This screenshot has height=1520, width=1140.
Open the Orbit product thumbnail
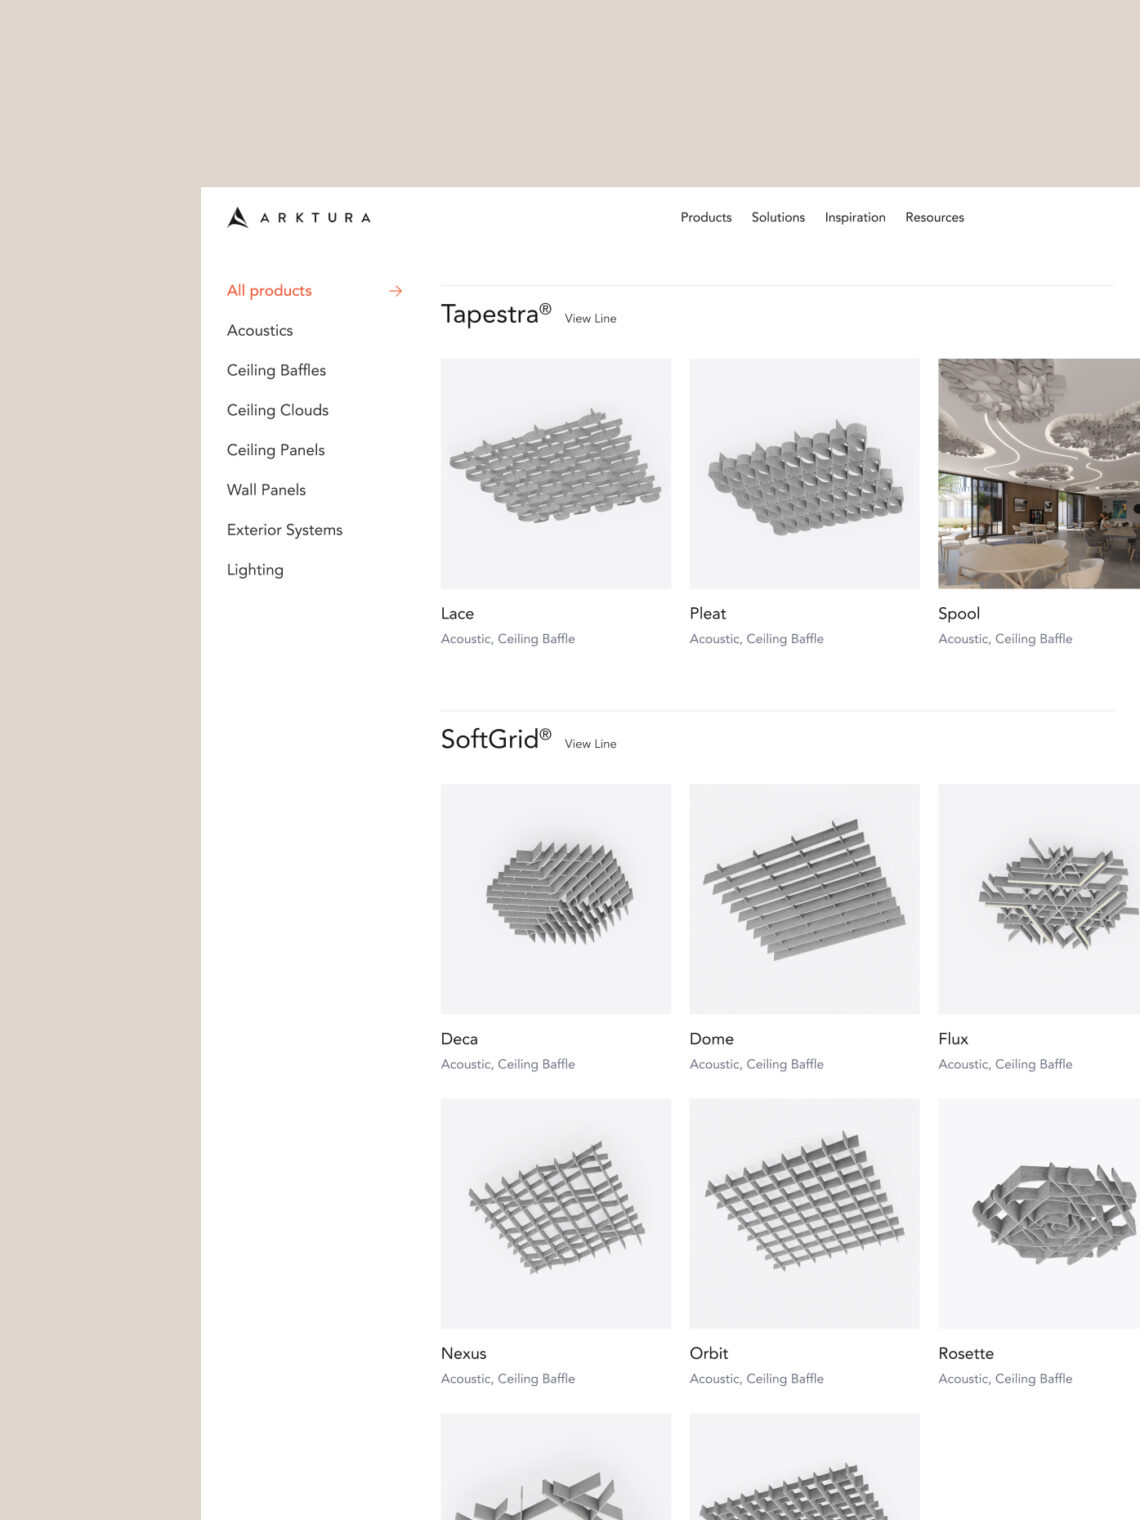coord(804,1214)
